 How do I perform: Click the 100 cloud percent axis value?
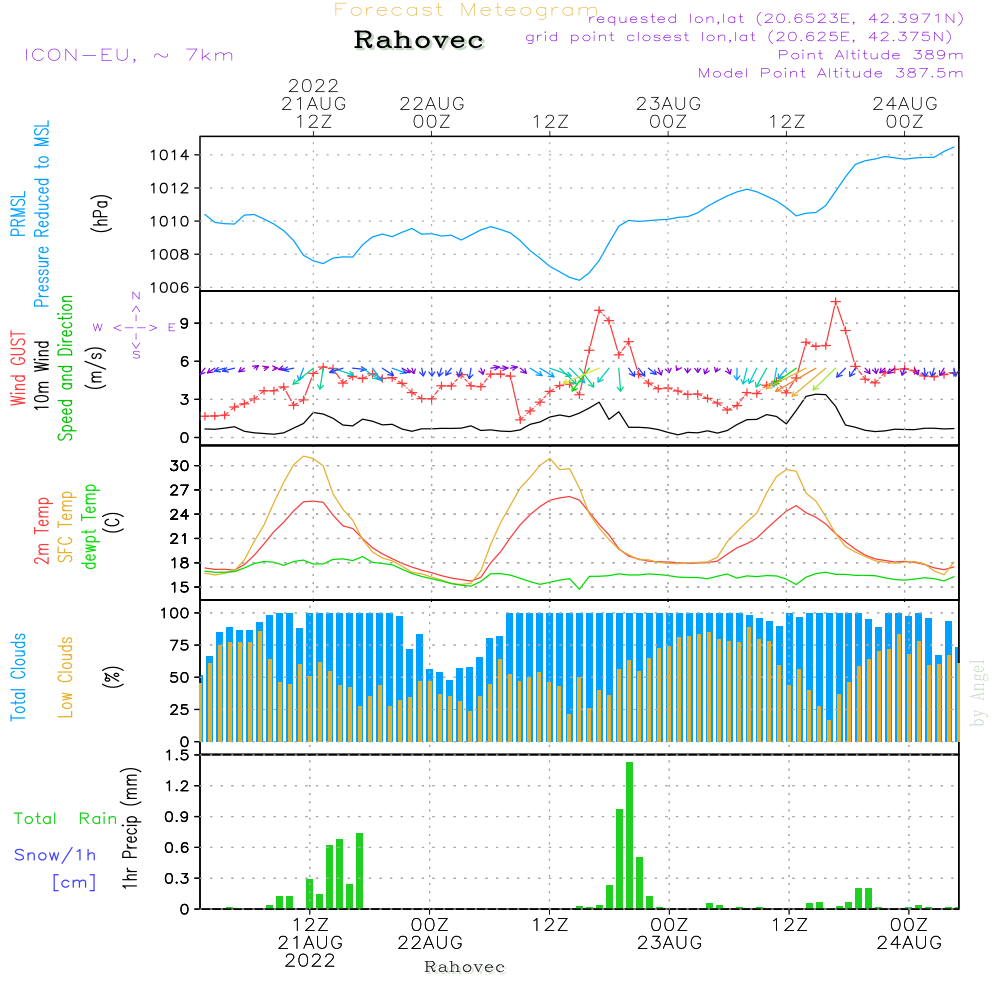tap(175, 613)
